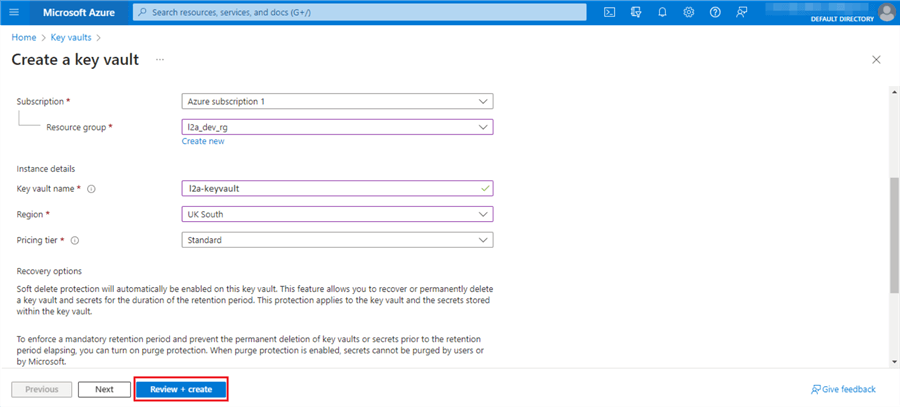This screenshot has width=900, height=407.
Task: Open the Help question mark icon
Action: coord(715,12)
